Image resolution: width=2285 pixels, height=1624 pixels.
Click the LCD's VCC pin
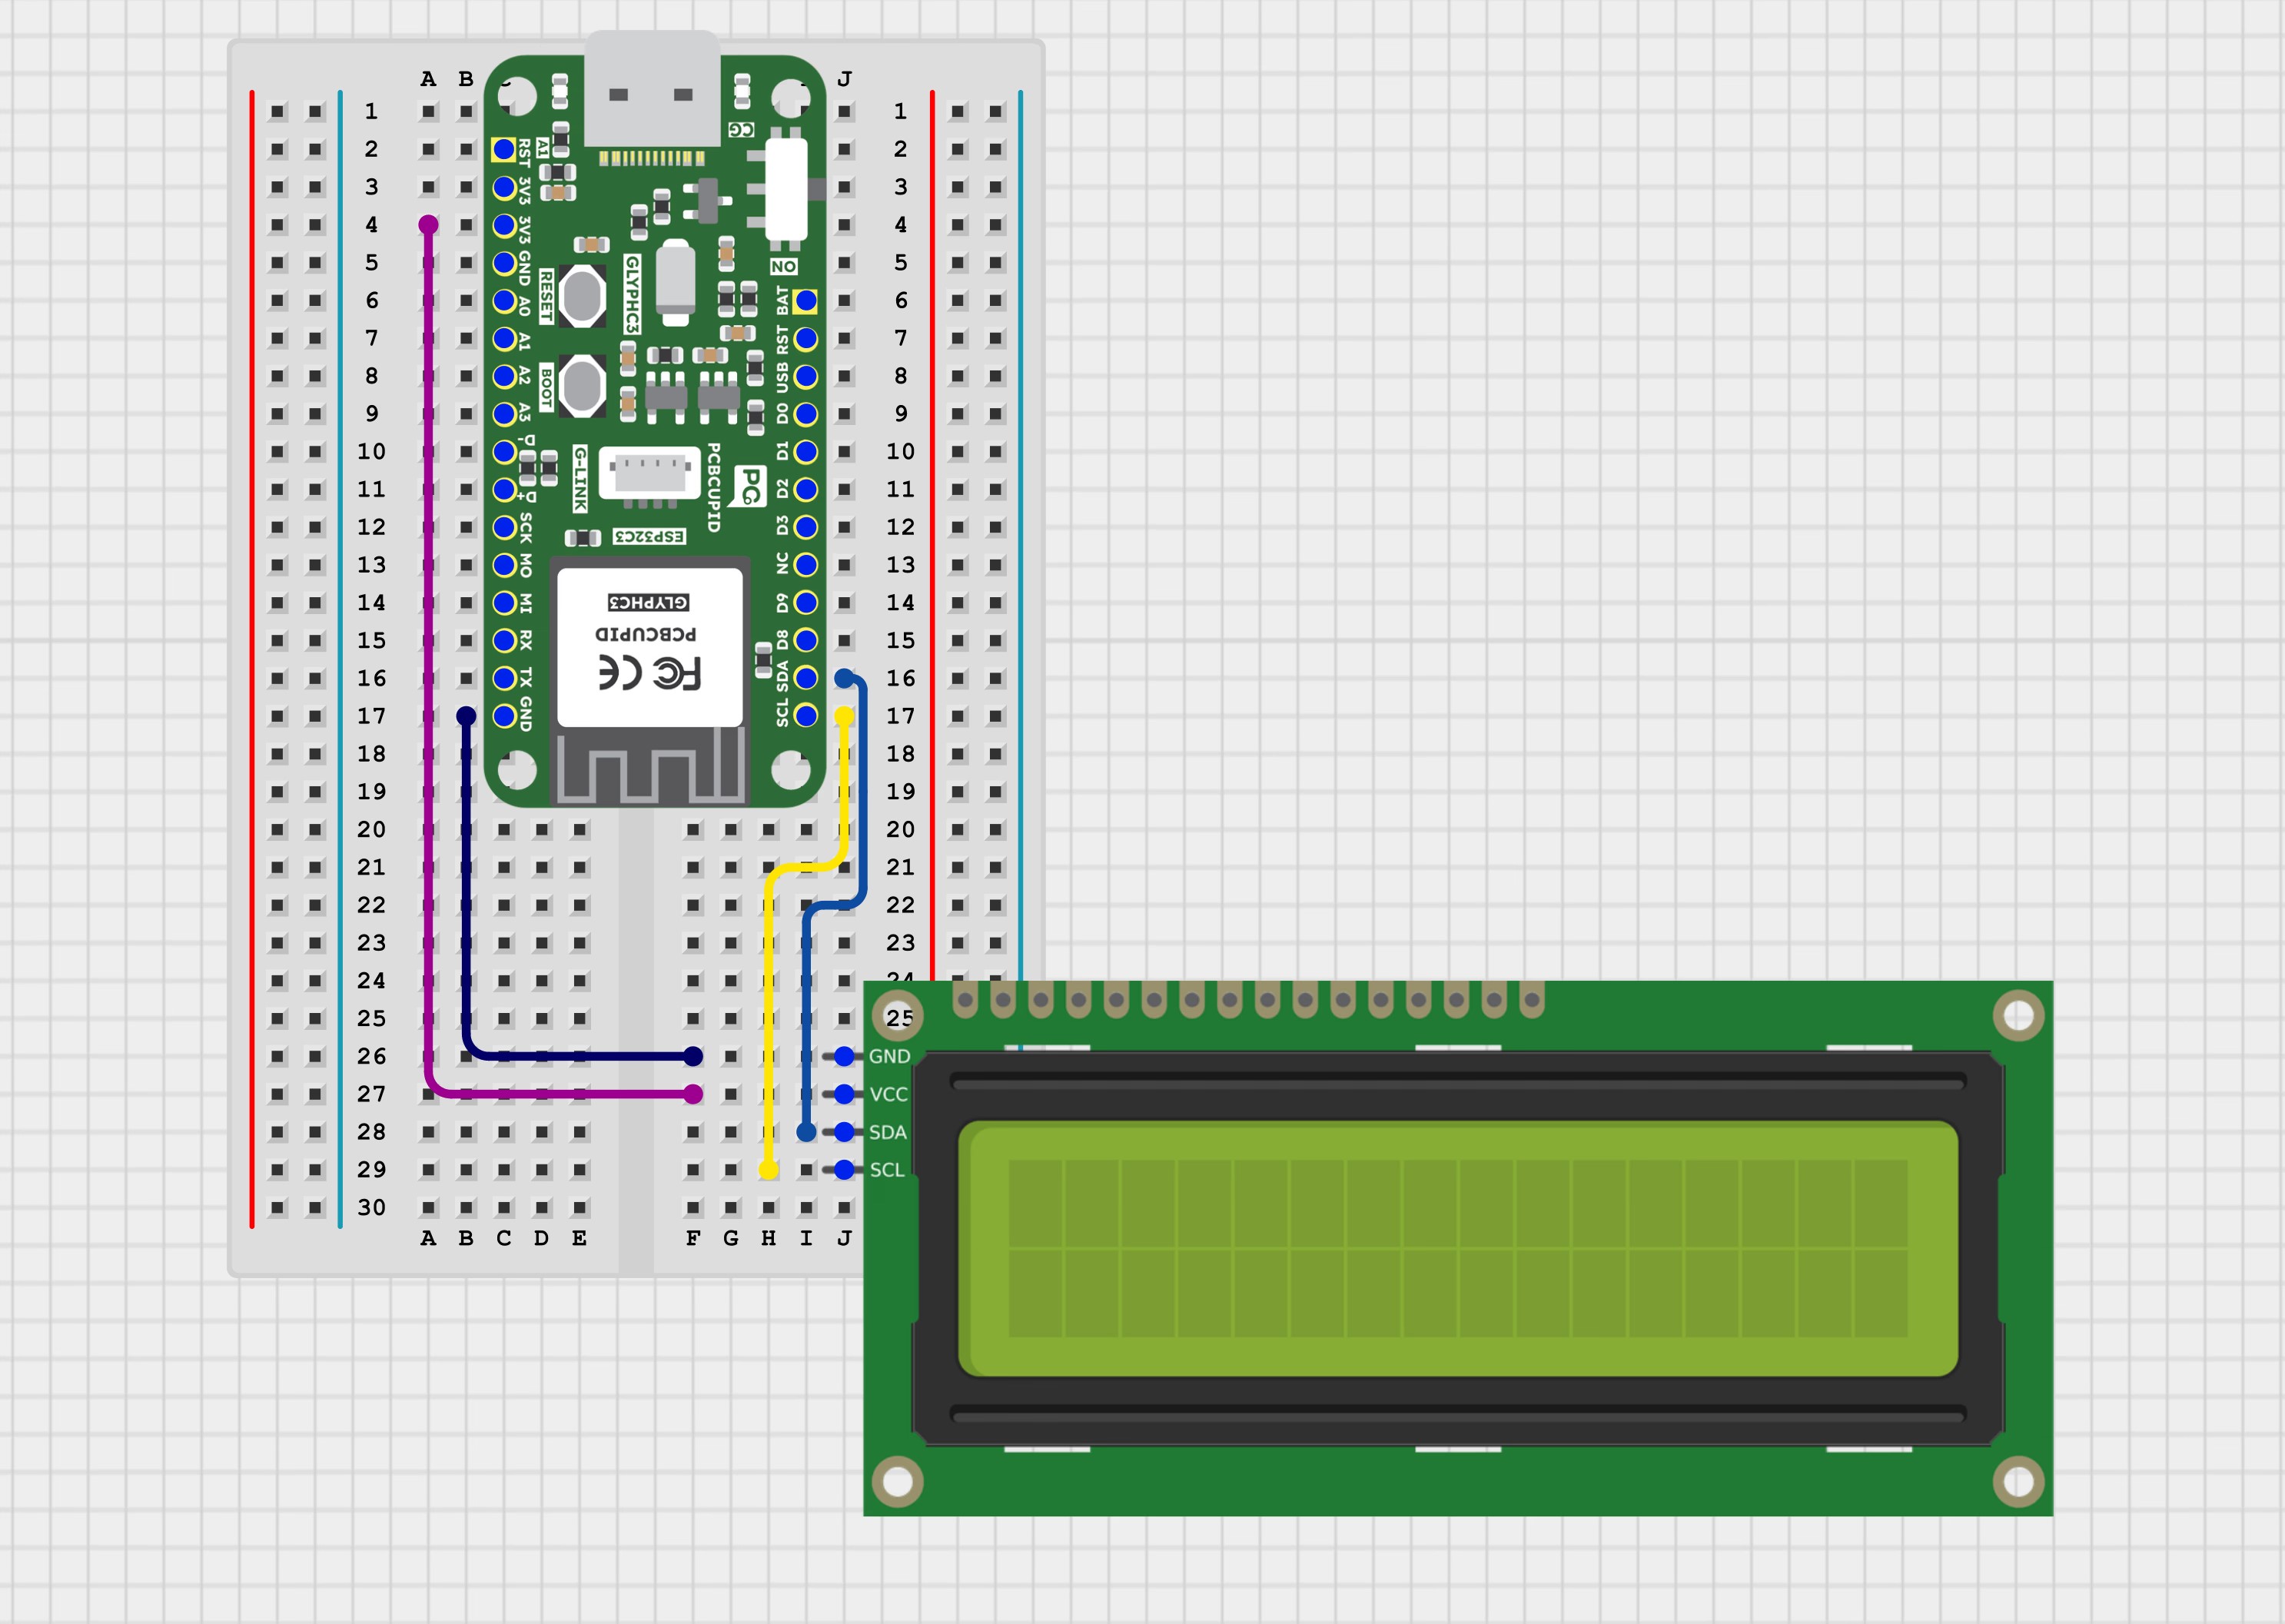(845, 1094)
